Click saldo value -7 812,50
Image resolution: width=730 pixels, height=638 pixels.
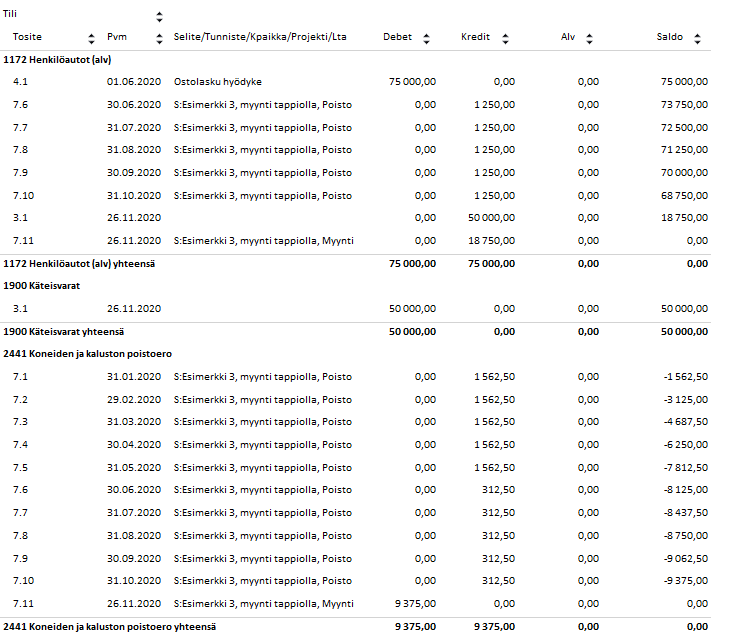click(x=686, y=468)
